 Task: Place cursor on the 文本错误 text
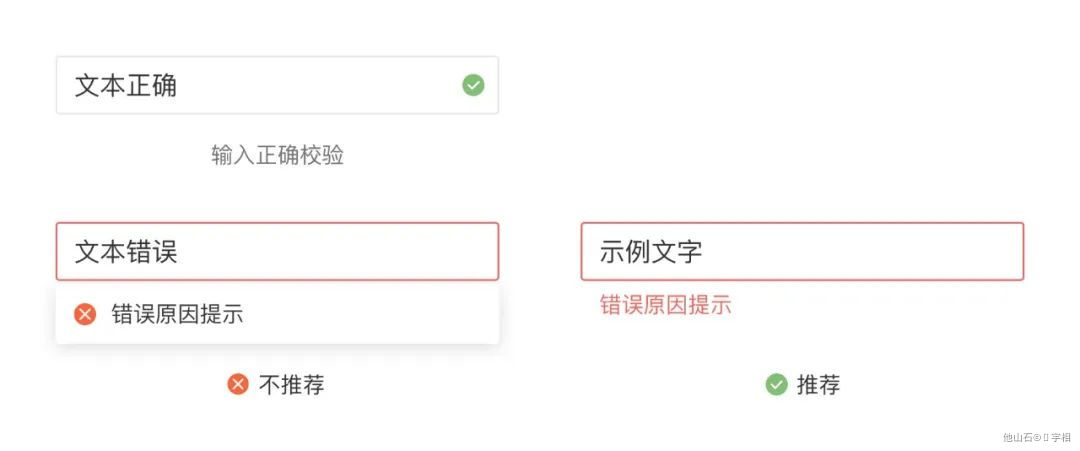126,252
